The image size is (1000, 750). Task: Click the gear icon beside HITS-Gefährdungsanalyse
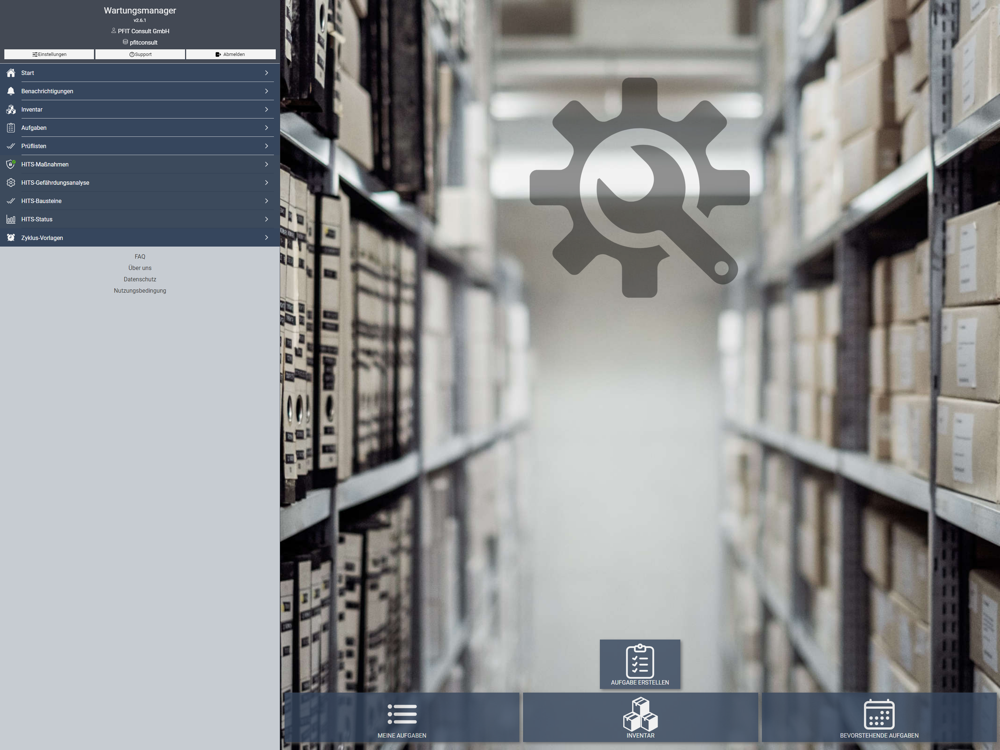11,182
